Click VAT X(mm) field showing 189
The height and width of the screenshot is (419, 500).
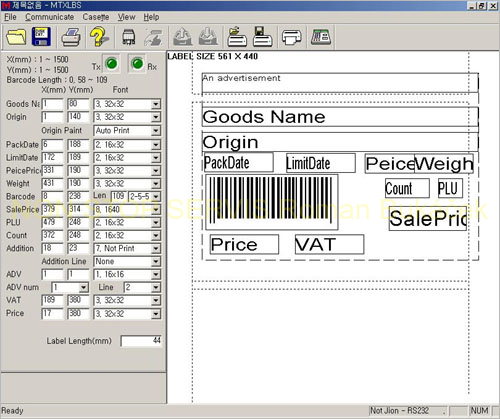[52, 300]
